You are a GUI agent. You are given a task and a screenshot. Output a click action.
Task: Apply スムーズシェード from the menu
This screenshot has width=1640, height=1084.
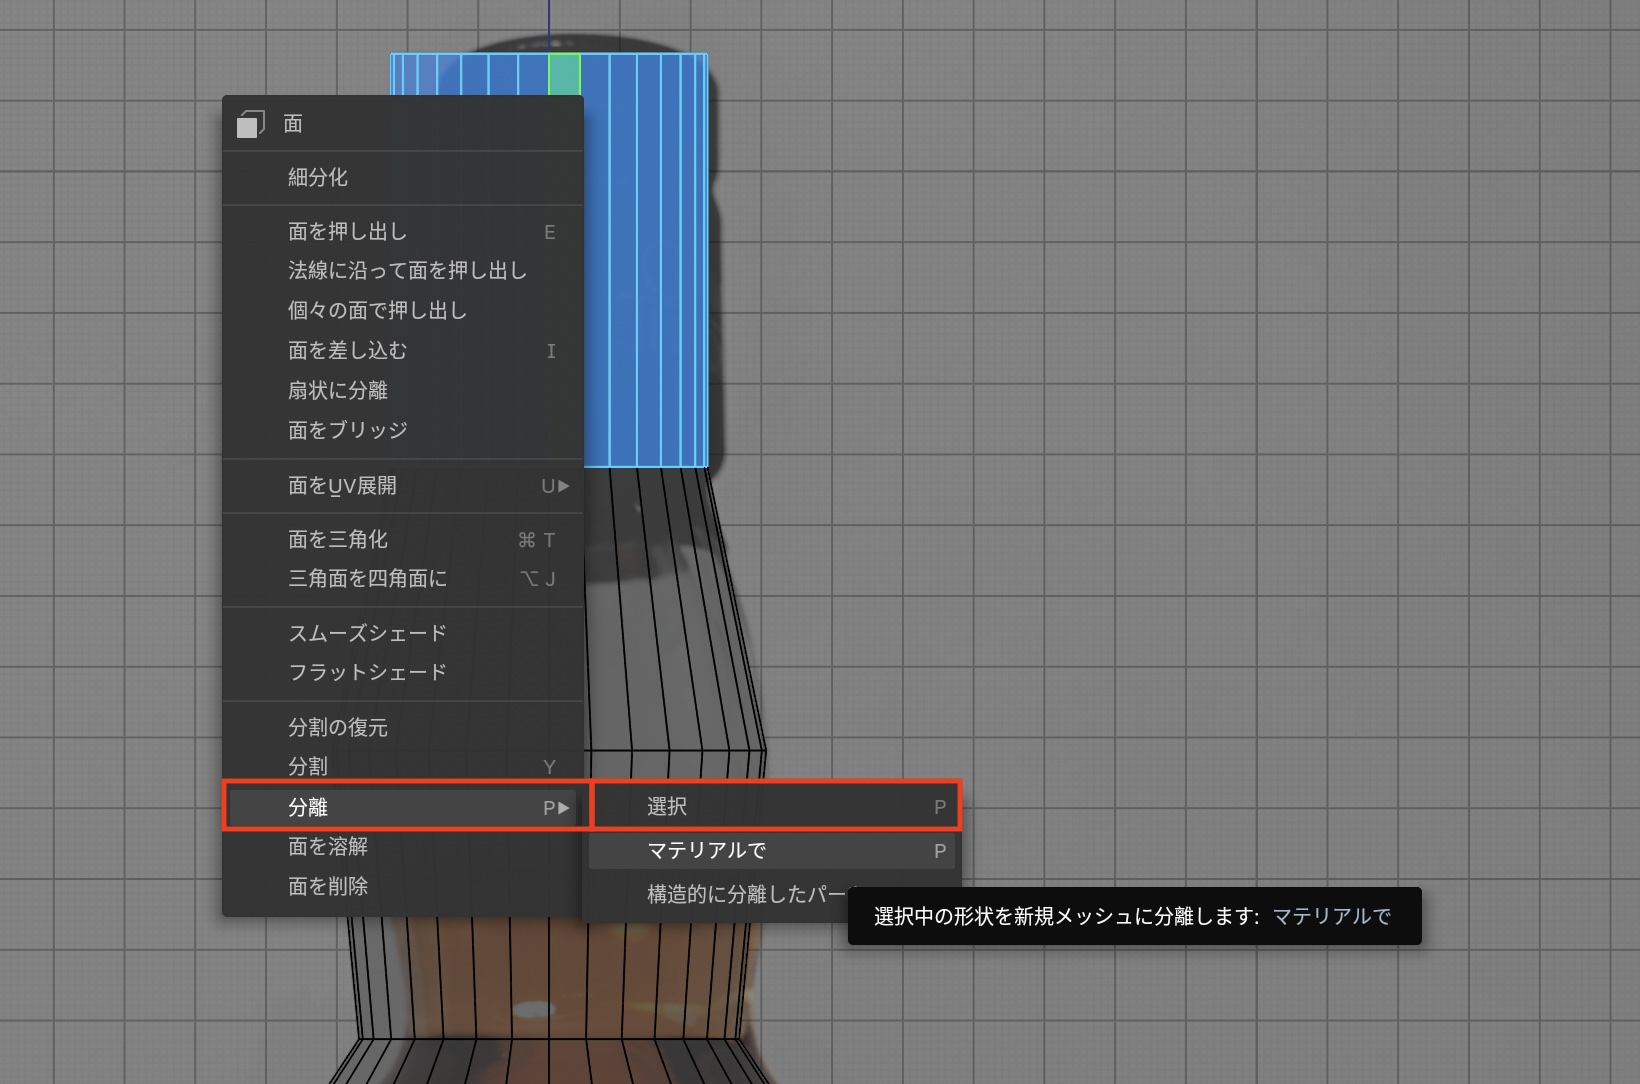pyautogui.click(x=367, y=634)
